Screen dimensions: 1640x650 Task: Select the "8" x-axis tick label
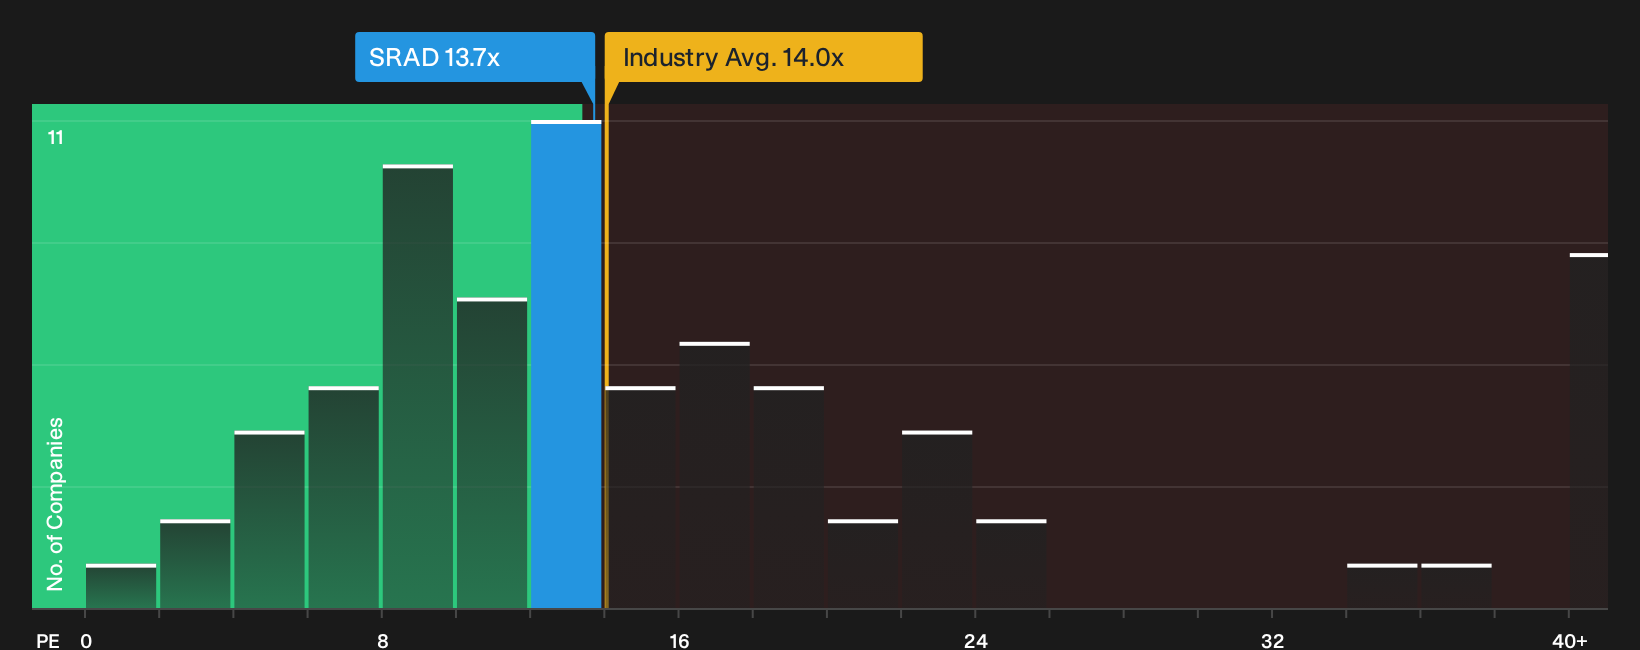pos(383,641)
